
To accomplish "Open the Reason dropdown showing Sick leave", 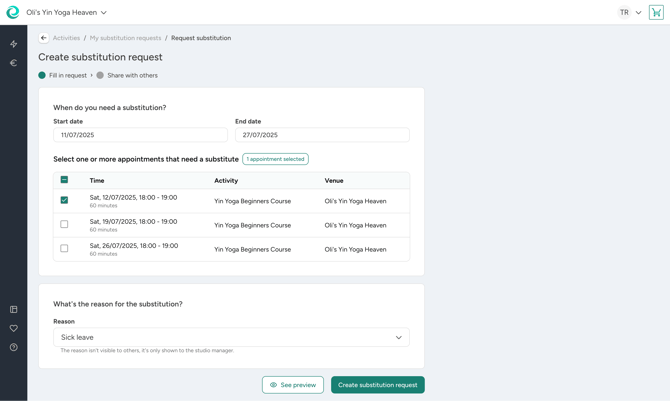I will click(x=231, y=338).
